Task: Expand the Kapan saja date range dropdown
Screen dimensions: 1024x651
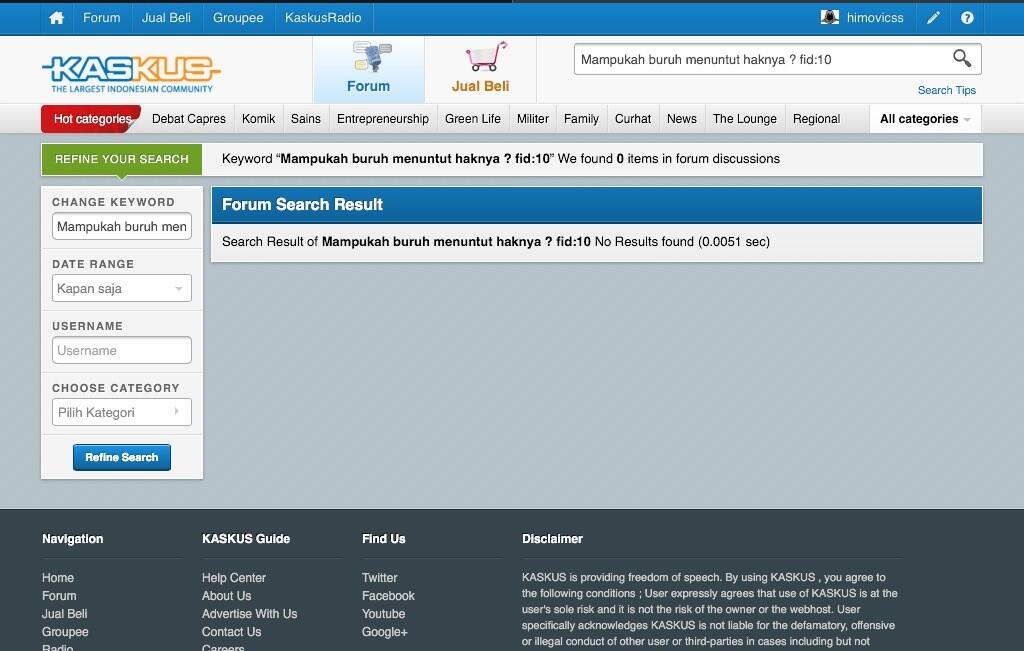Action: (x=121, y=288)
